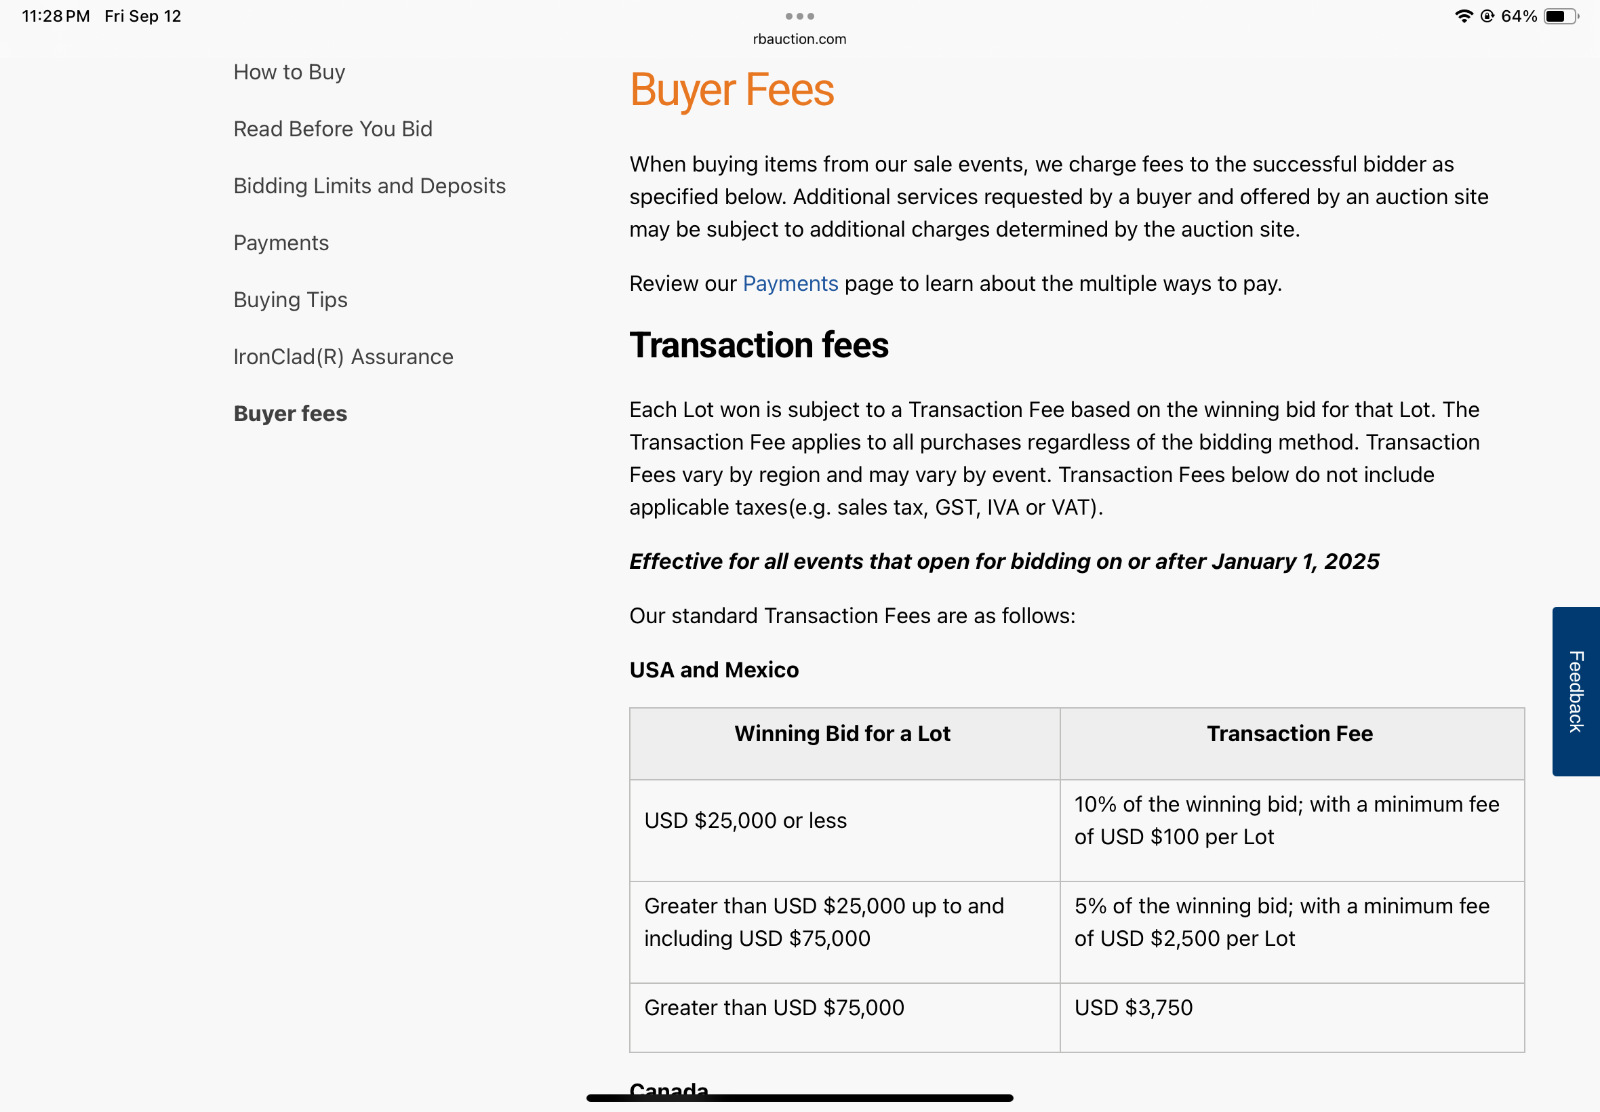
Task: Open the How to Buy sidebar page
Action: pyautogui.click(x=289, y=72)
